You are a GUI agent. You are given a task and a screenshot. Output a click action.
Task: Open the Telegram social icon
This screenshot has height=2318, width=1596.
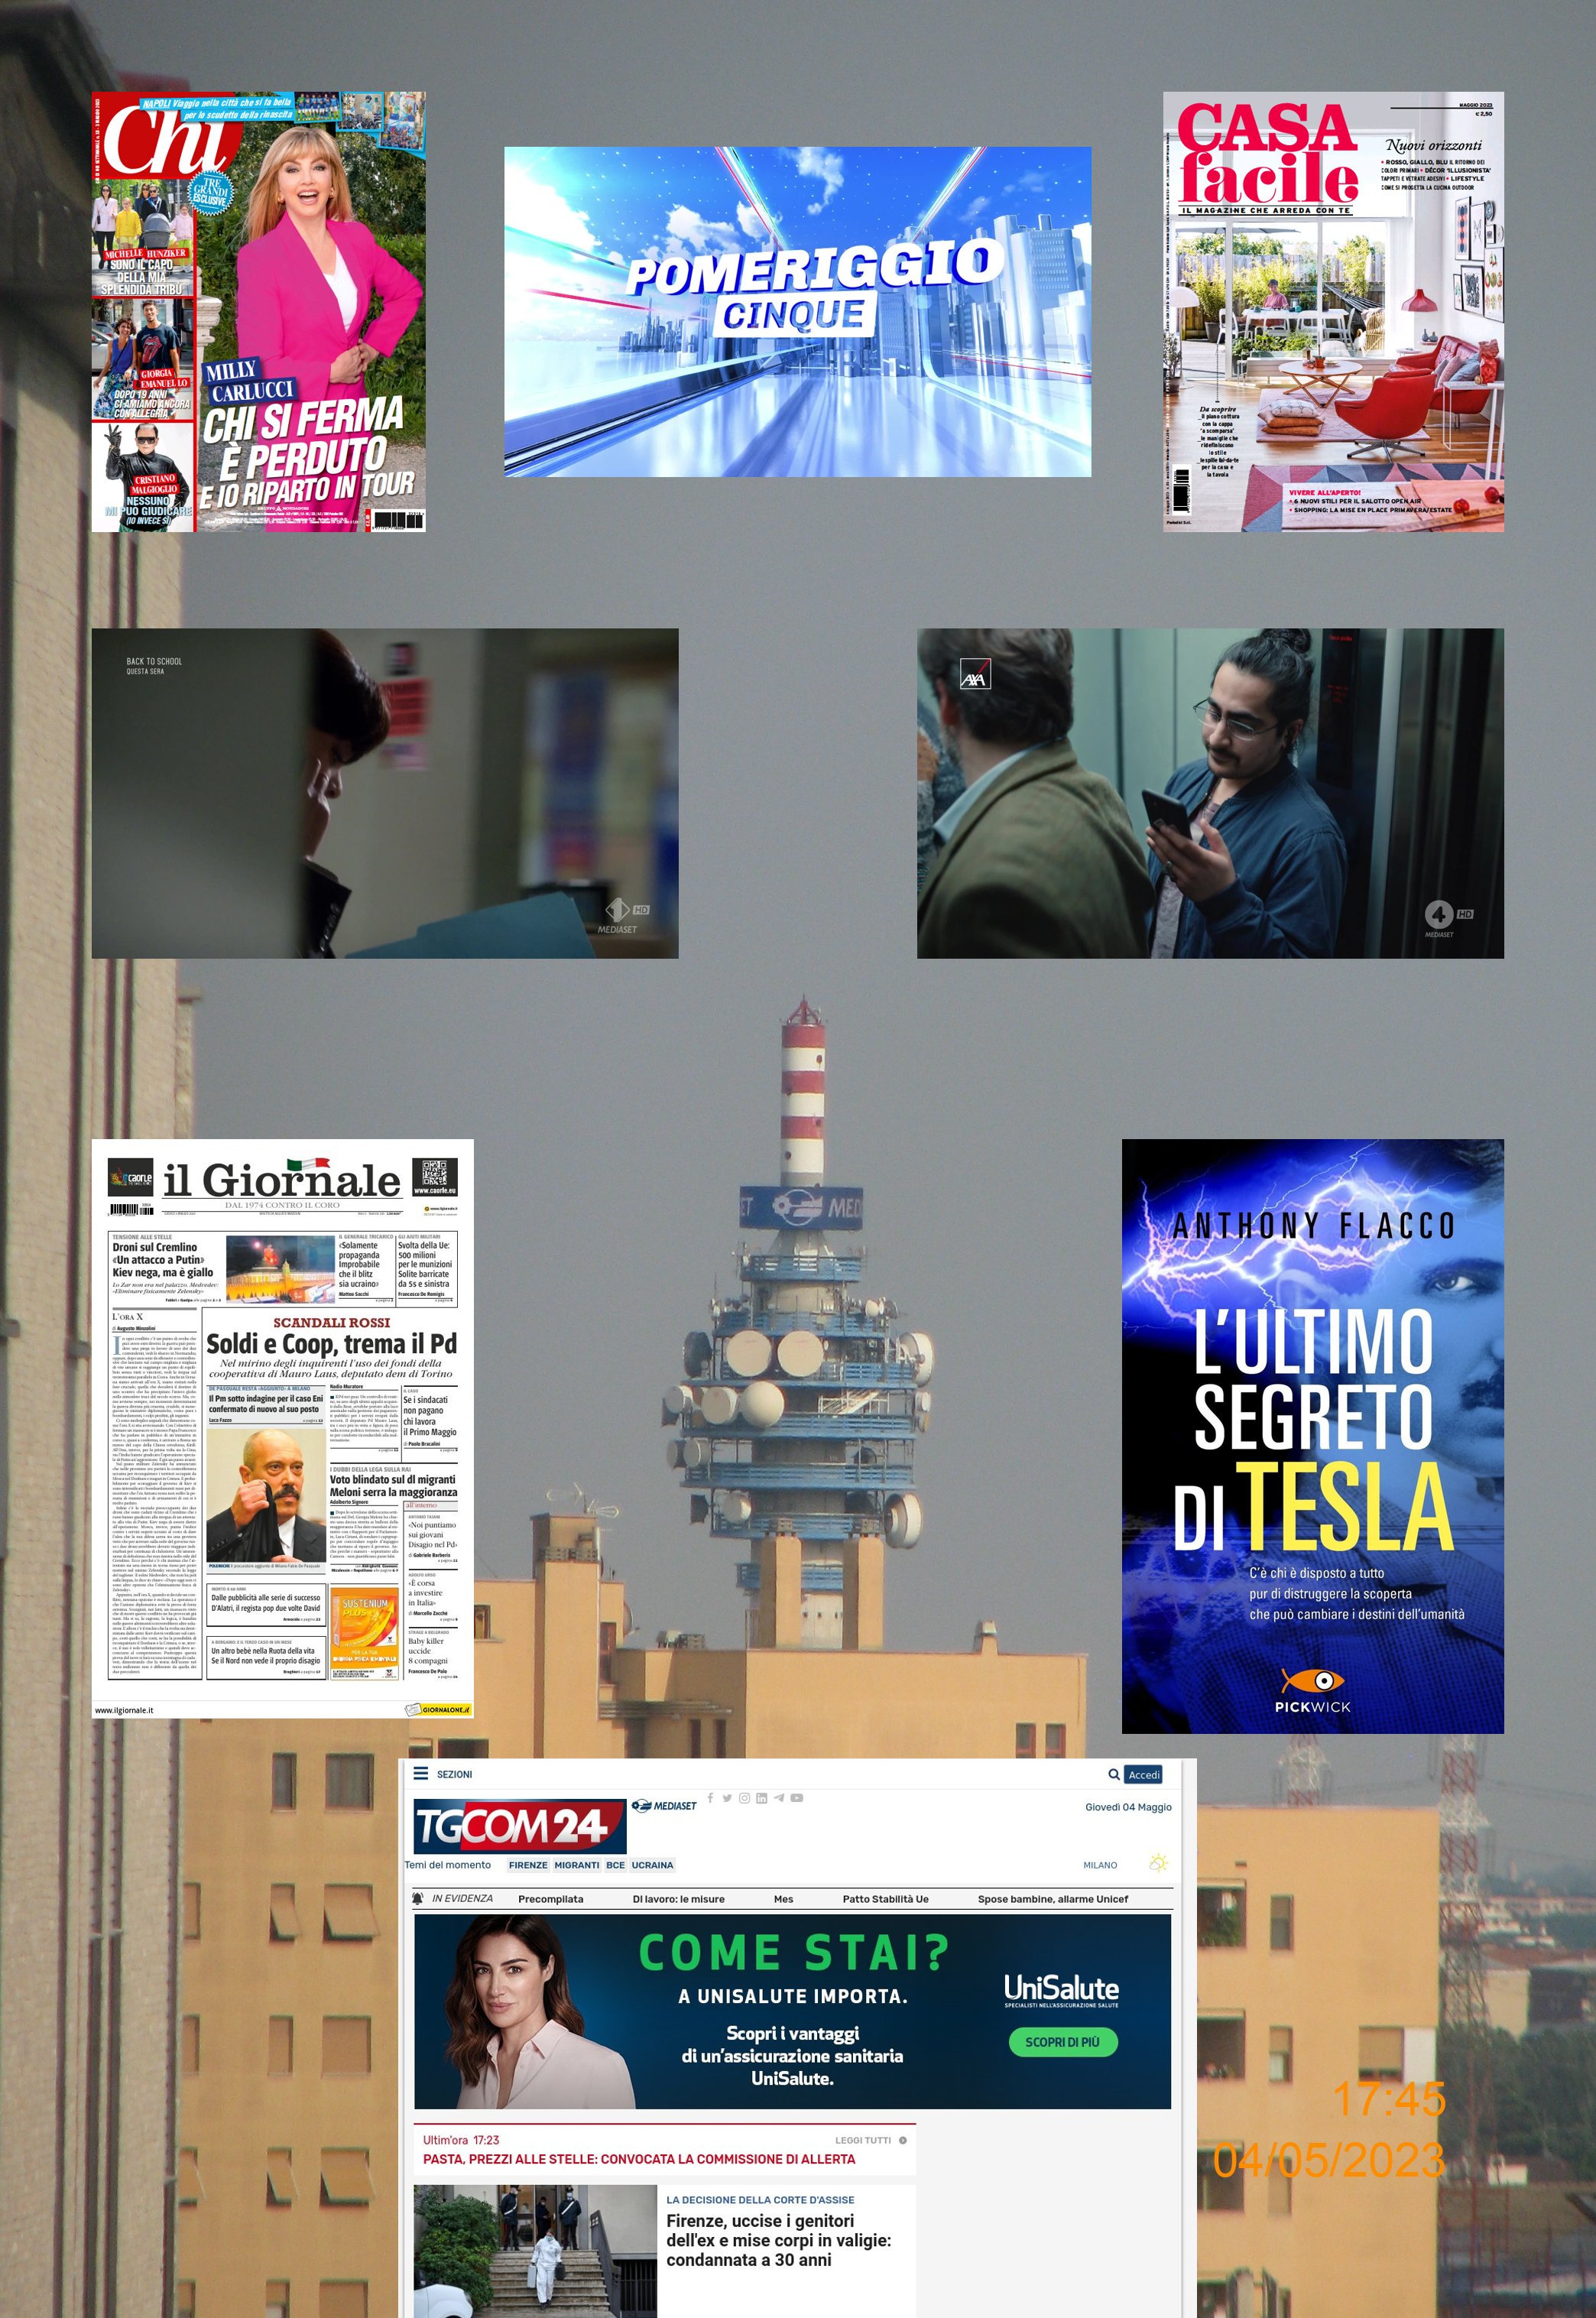(779, 1797)
